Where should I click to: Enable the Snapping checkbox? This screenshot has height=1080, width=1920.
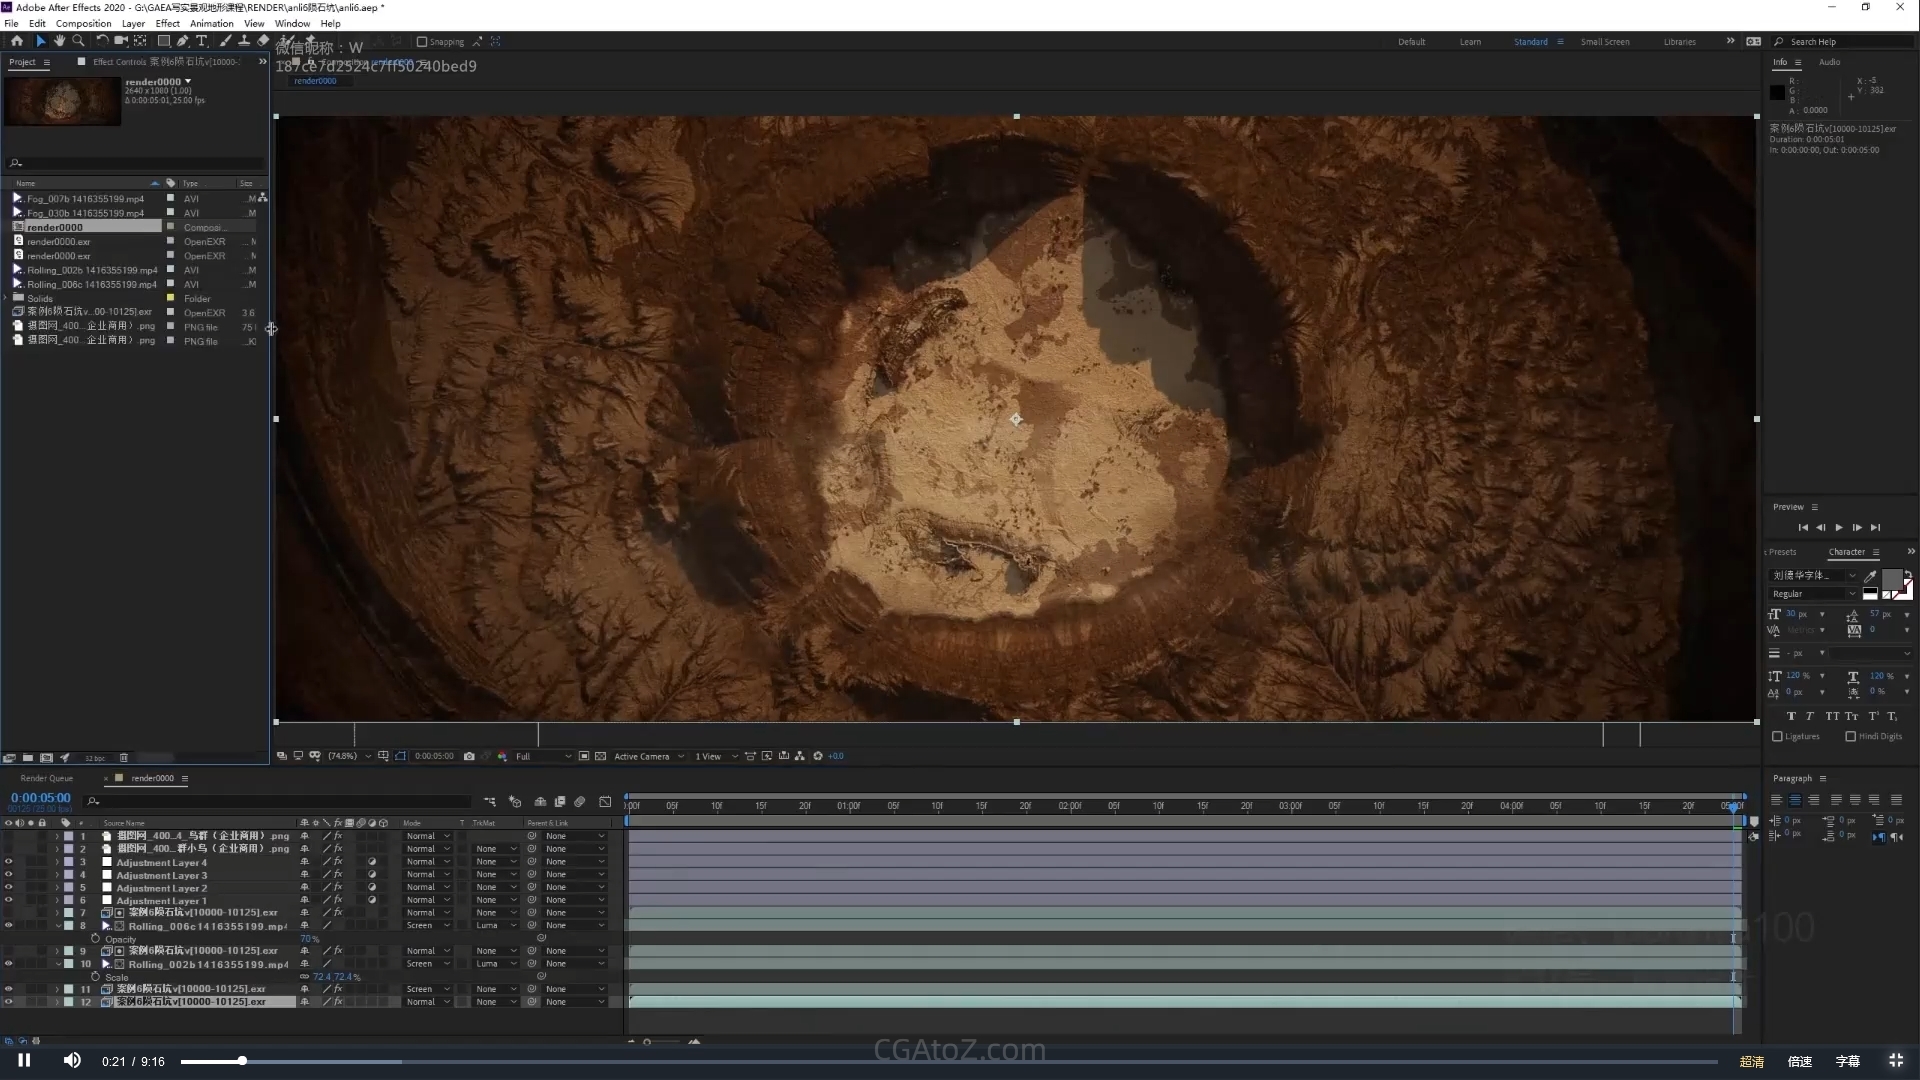422,42
